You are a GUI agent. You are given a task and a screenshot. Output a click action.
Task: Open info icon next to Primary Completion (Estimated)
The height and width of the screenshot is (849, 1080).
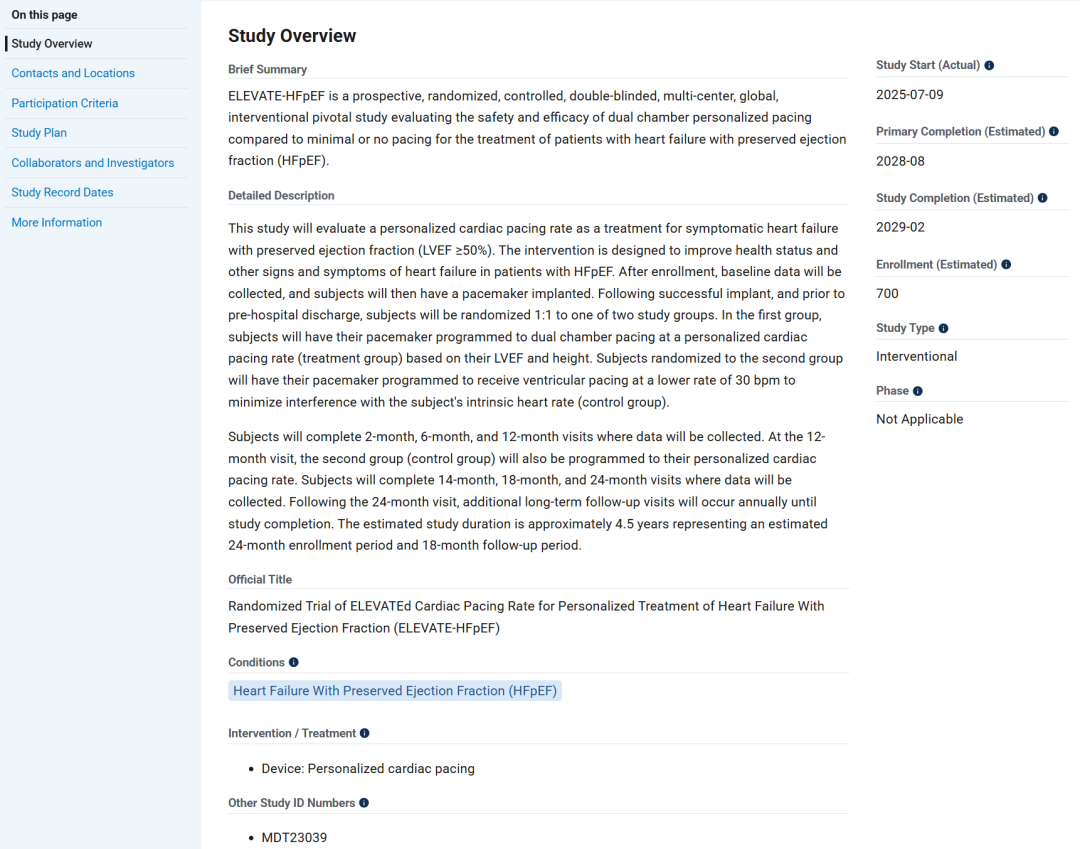click(x=1054, y=132)
